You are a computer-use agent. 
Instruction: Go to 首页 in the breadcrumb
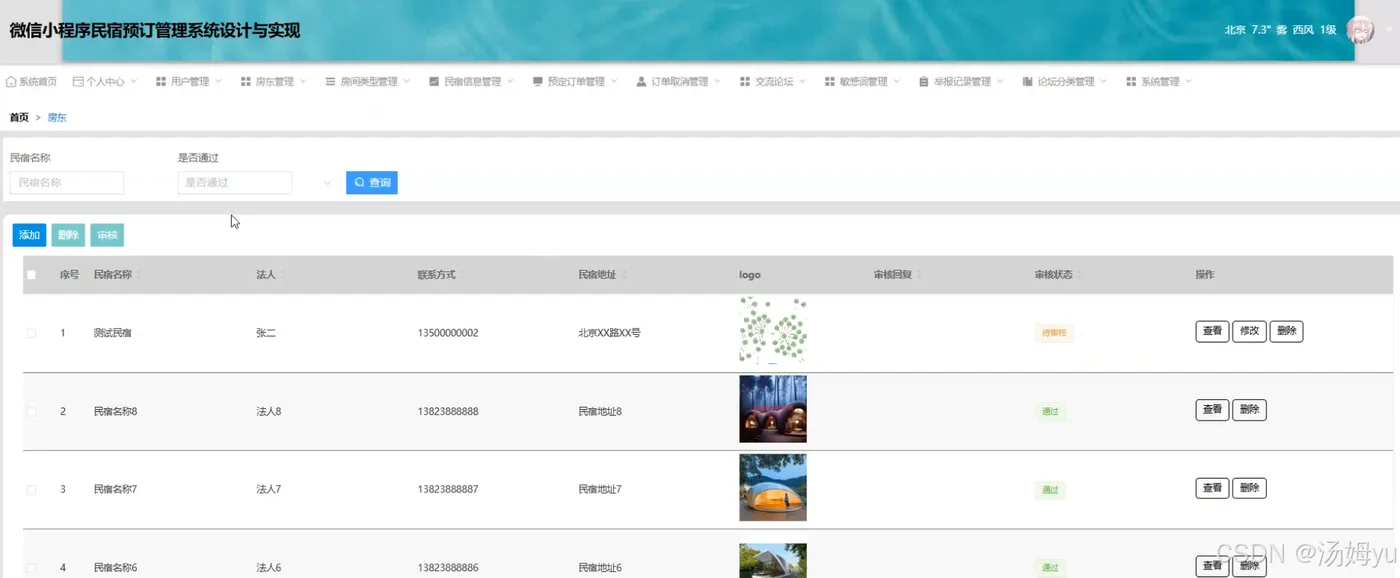[x=19, y=118]
